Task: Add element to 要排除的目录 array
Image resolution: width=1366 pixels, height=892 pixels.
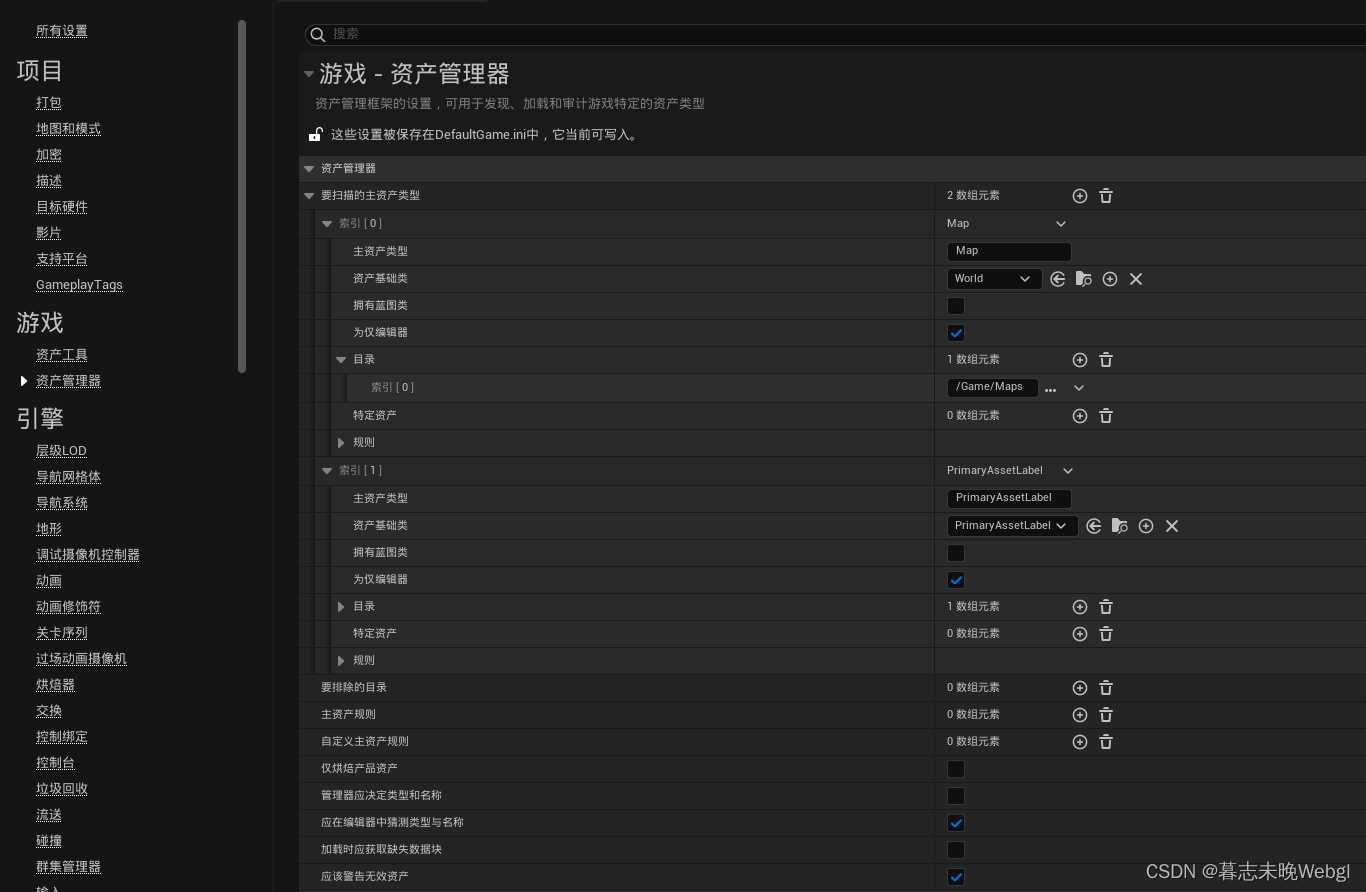Action: (x=1080, y=688)
